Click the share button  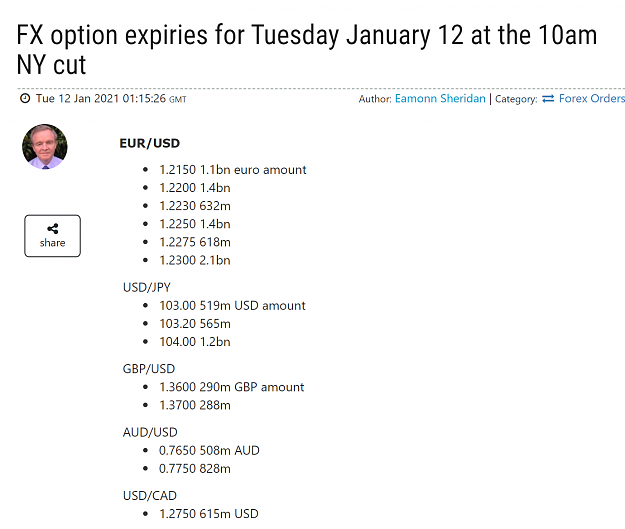52,236
